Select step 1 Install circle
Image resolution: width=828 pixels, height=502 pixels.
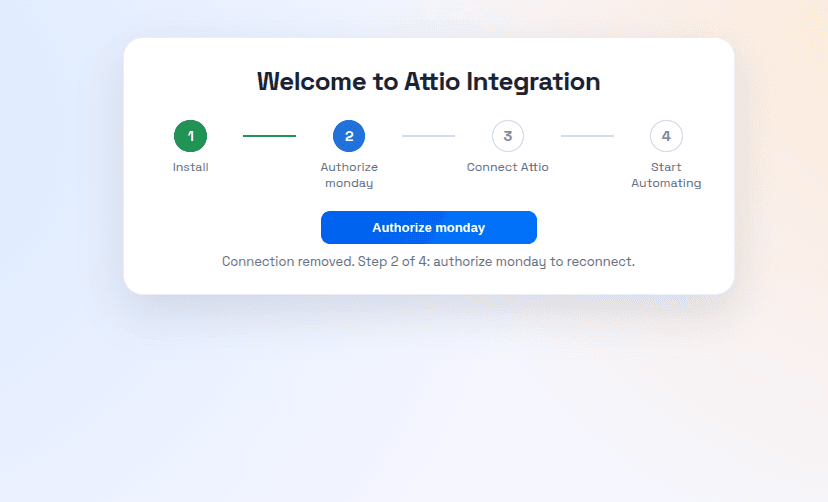click(x=191, y=136)
